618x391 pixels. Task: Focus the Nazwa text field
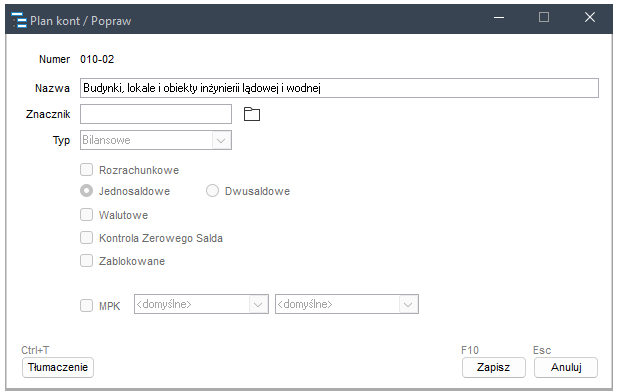[x=339, y=88]
